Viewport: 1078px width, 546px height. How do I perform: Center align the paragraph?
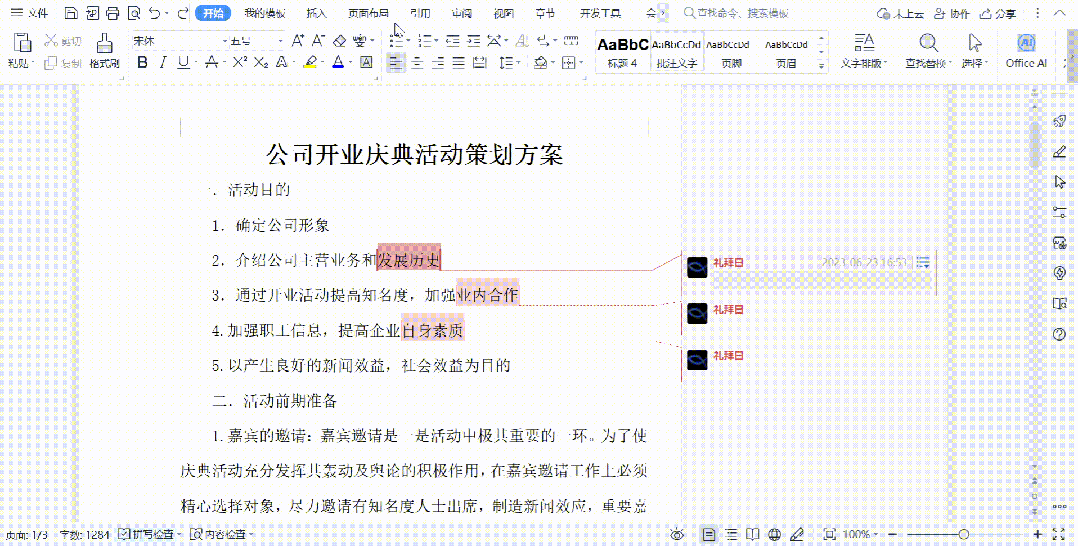click(417, 63)
